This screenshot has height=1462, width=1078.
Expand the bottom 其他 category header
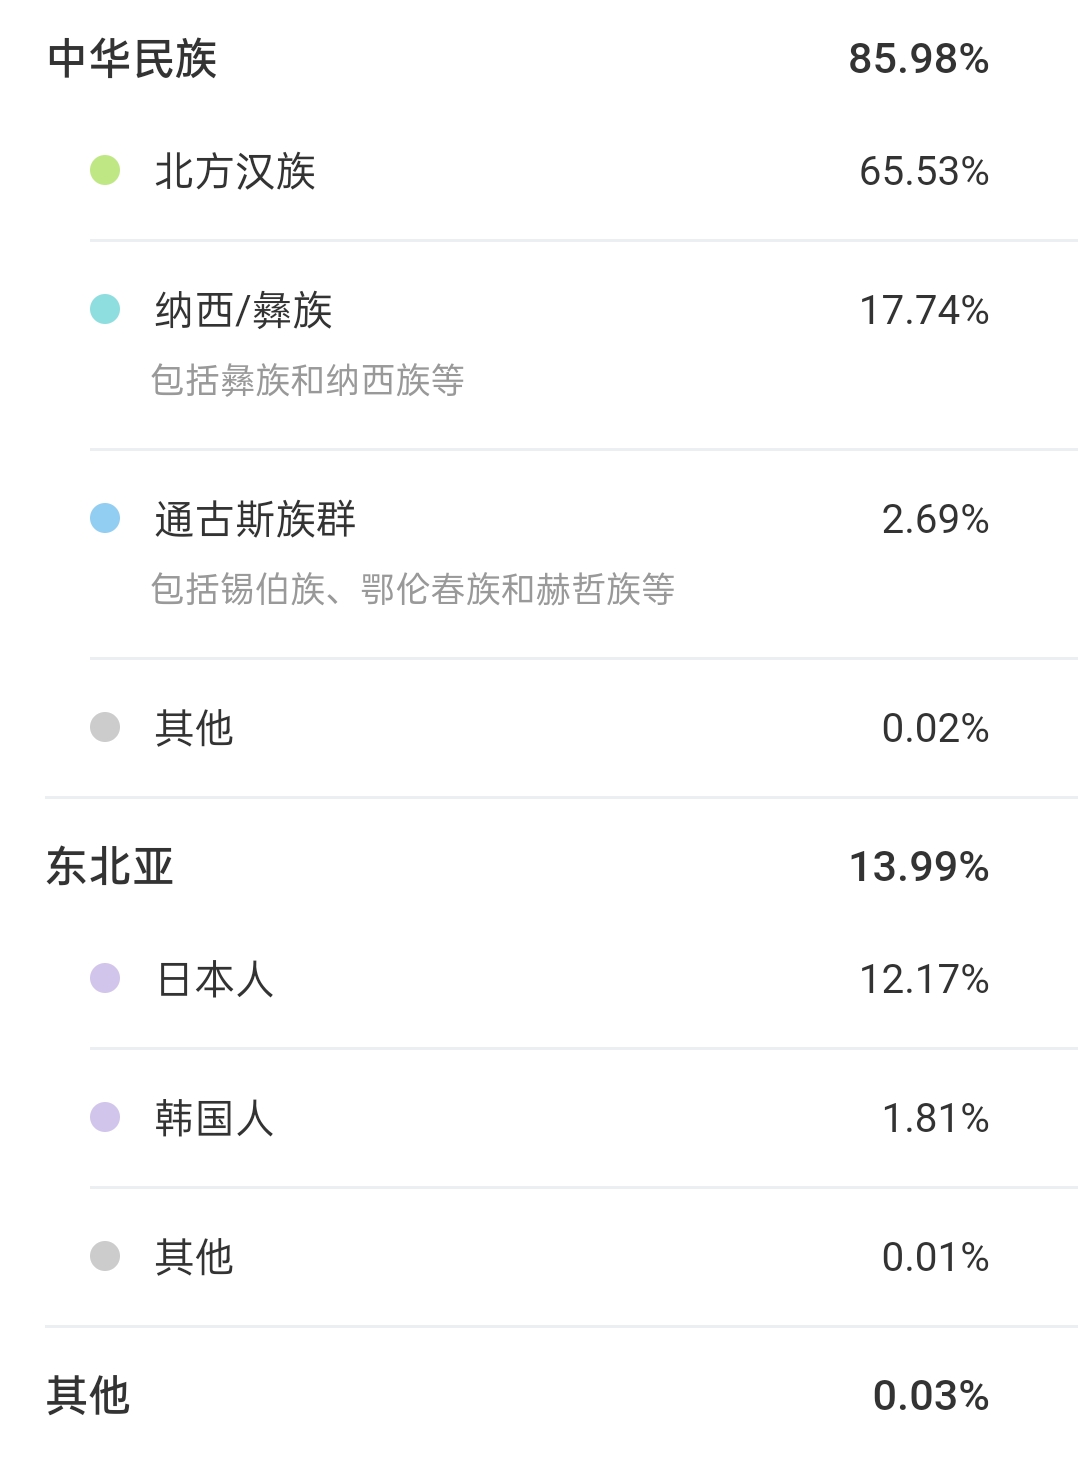(539, 1394)
